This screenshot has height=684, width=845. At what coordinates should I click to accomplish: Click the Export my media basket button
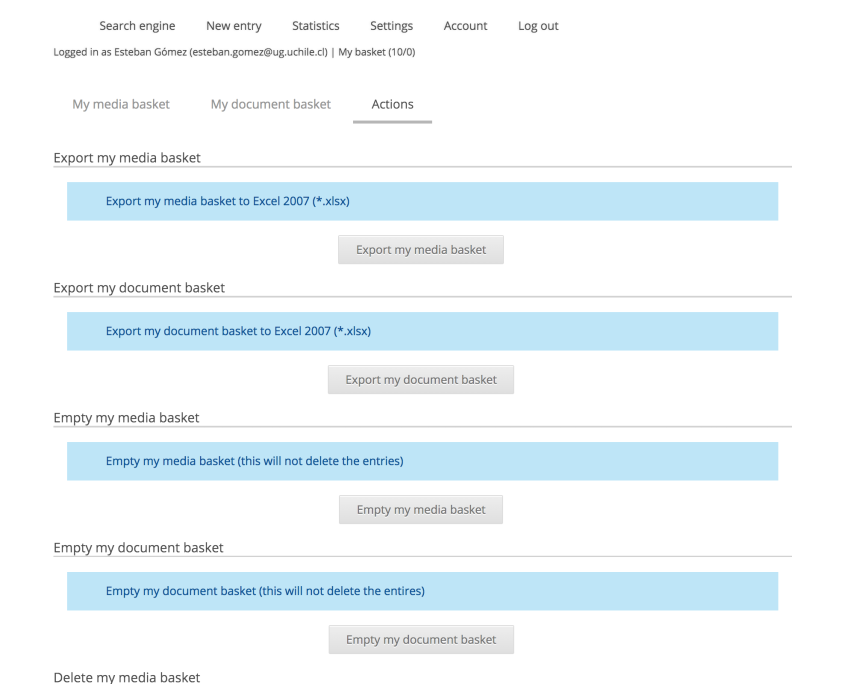tap(421, 250)
